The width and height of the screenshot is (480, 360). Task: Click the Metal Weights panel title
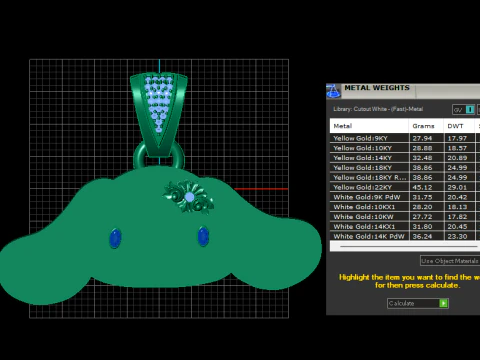(377, 88)
